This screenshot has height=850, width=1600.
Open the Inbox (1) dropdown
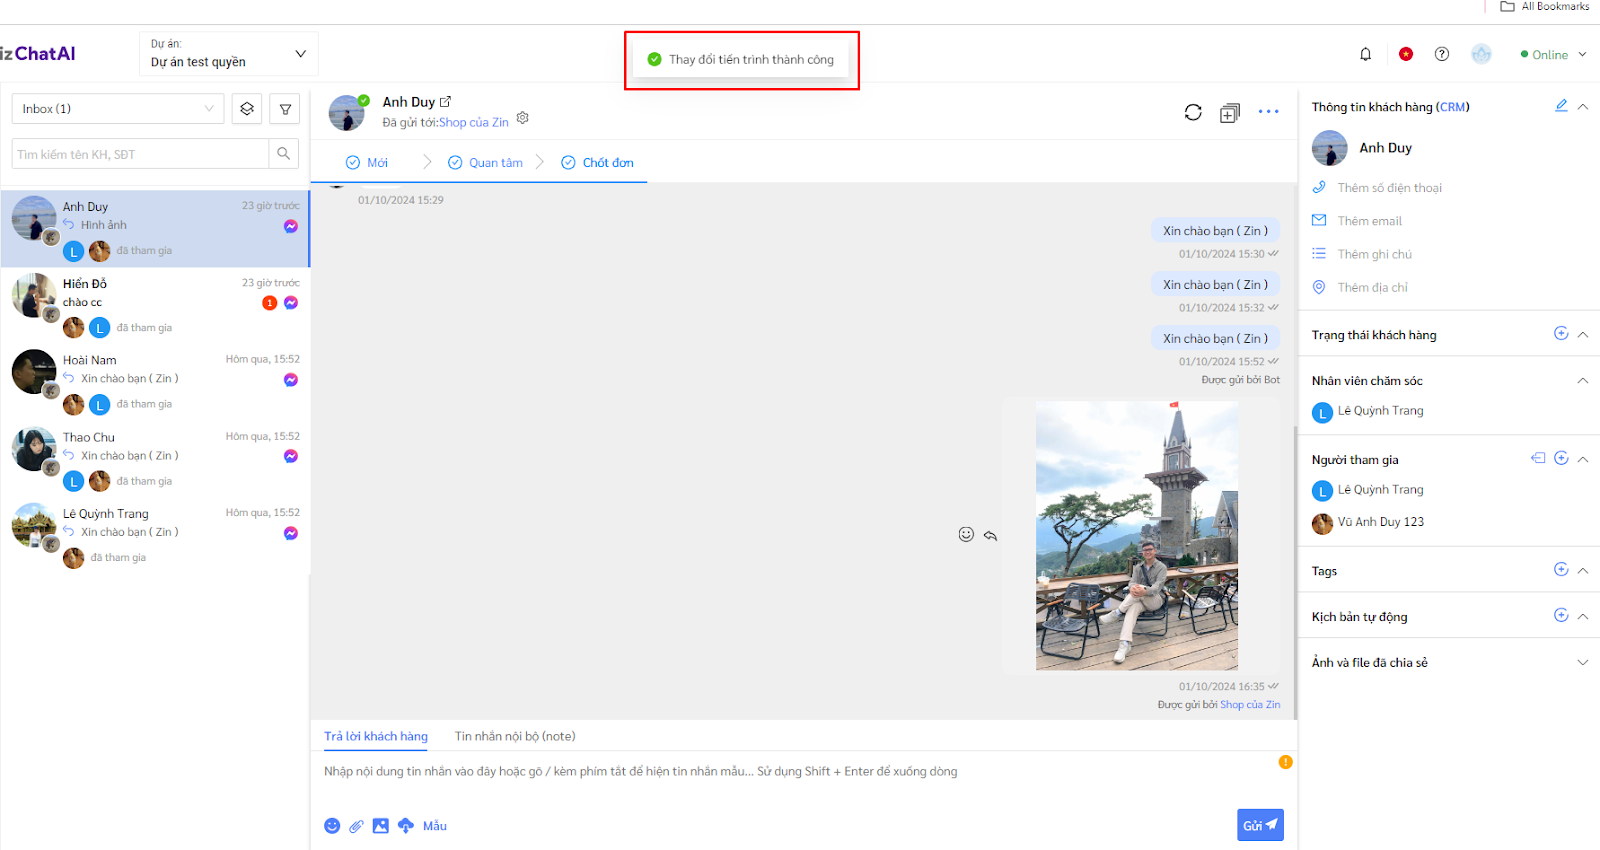(118, 109)
